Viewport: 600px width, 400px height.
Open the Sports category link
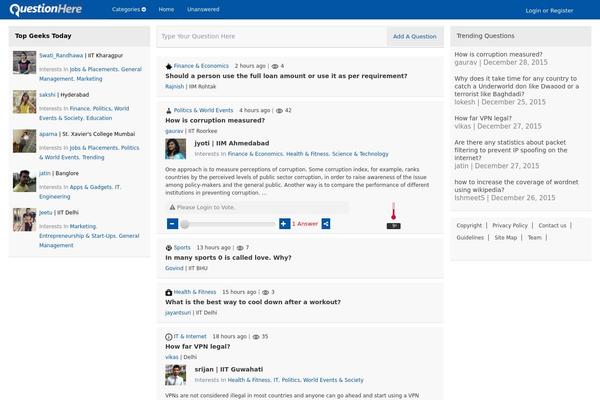point(182,248)
